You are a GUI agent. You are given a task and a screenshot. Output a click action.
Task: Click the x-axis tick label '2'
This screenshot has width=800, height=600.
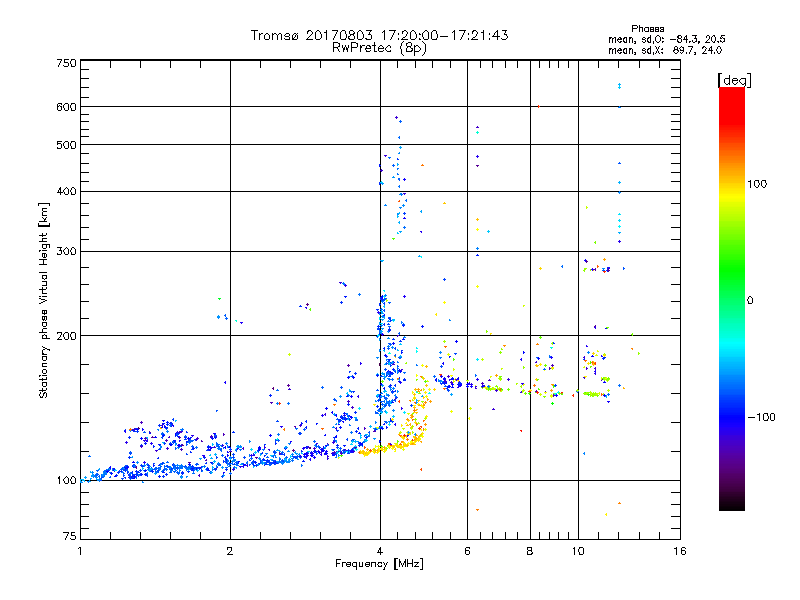(230, 551)
